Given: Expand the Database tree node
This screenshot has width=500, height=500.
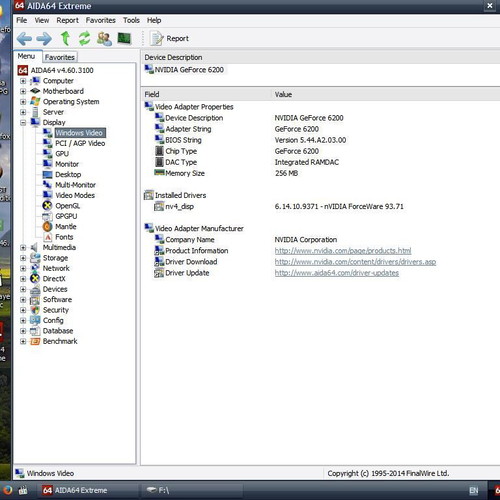Looking at the screenshot, I should (x=23, y=331).
